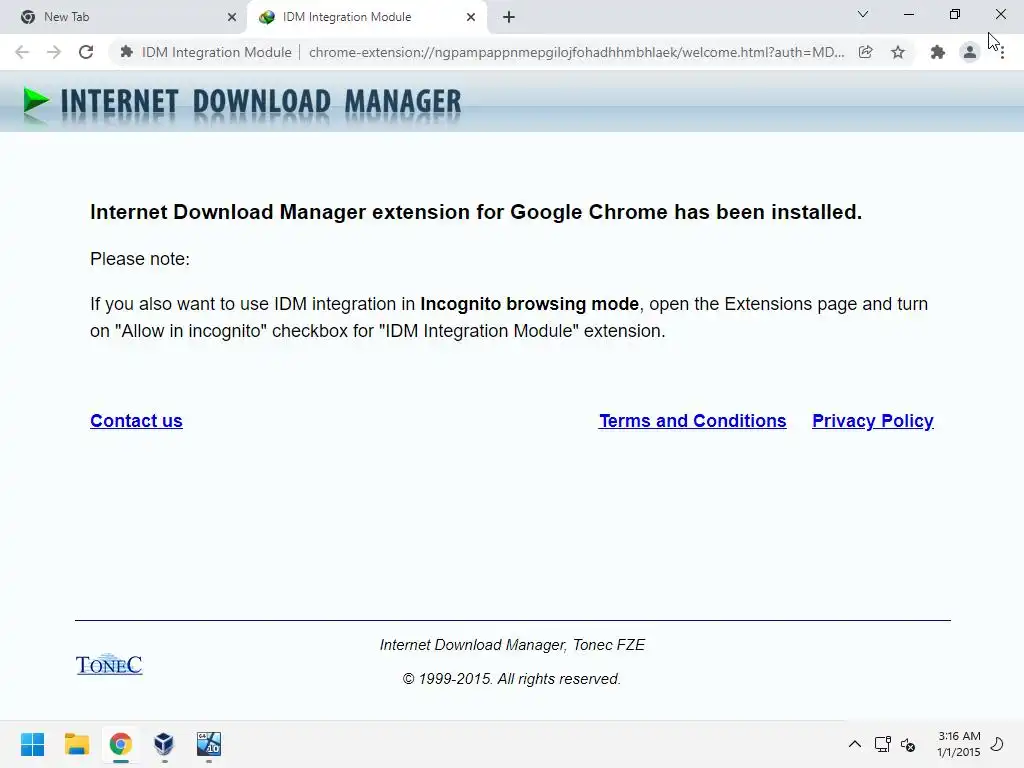This screenshot has width=1024, height=768.
Task: Reload the IDM welcome page
Action: pos(86,52)
